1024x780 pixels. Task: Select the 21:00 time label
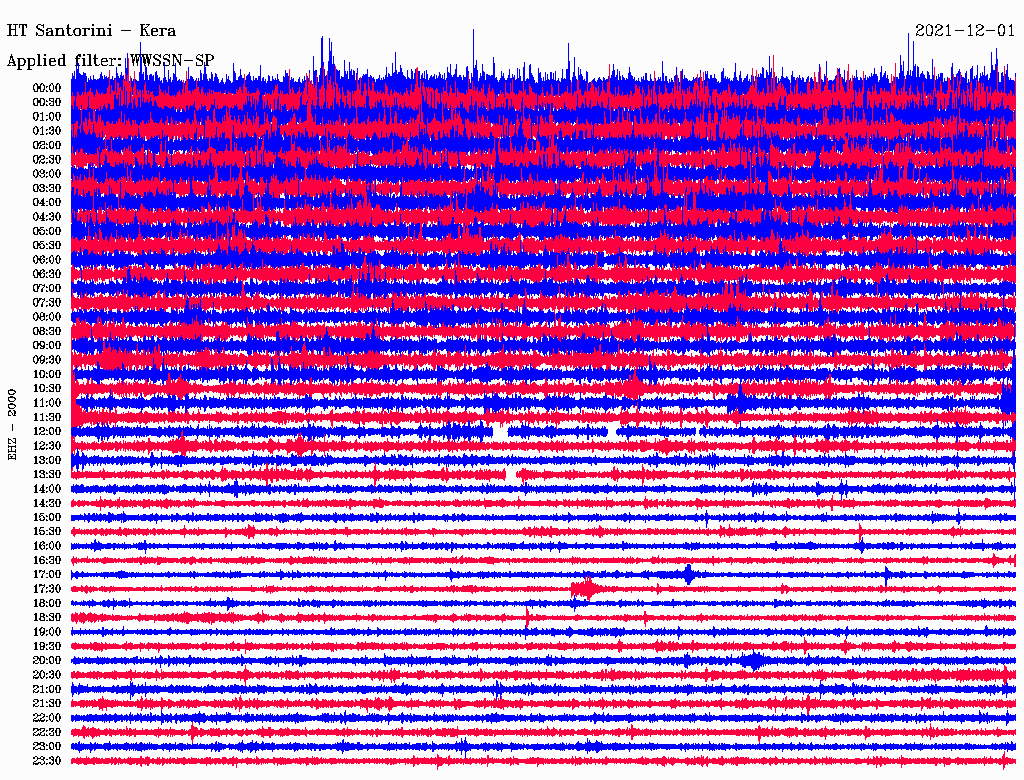tap(47, 689)
